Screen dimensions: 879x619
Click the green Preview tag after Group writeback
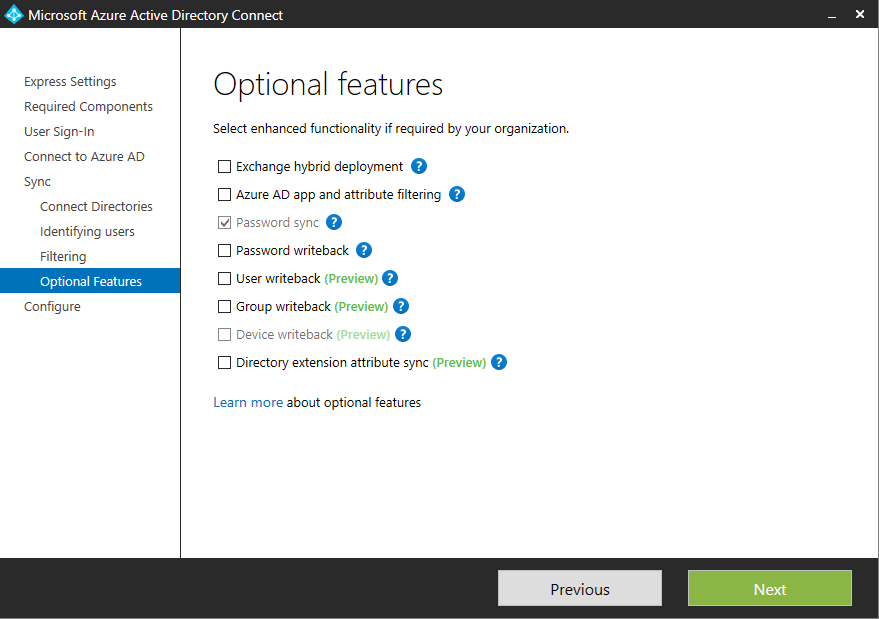pos(361,307)
